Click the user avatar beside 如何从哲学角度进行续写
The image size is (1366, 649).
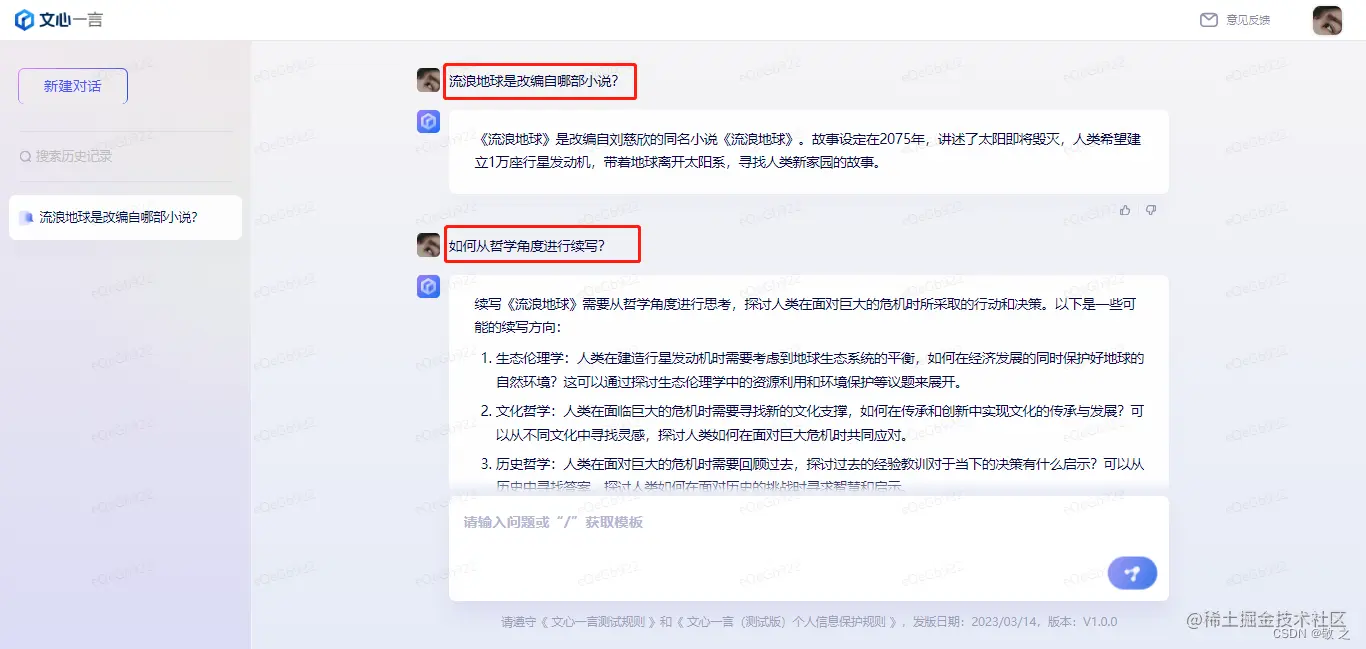point(428,245)
